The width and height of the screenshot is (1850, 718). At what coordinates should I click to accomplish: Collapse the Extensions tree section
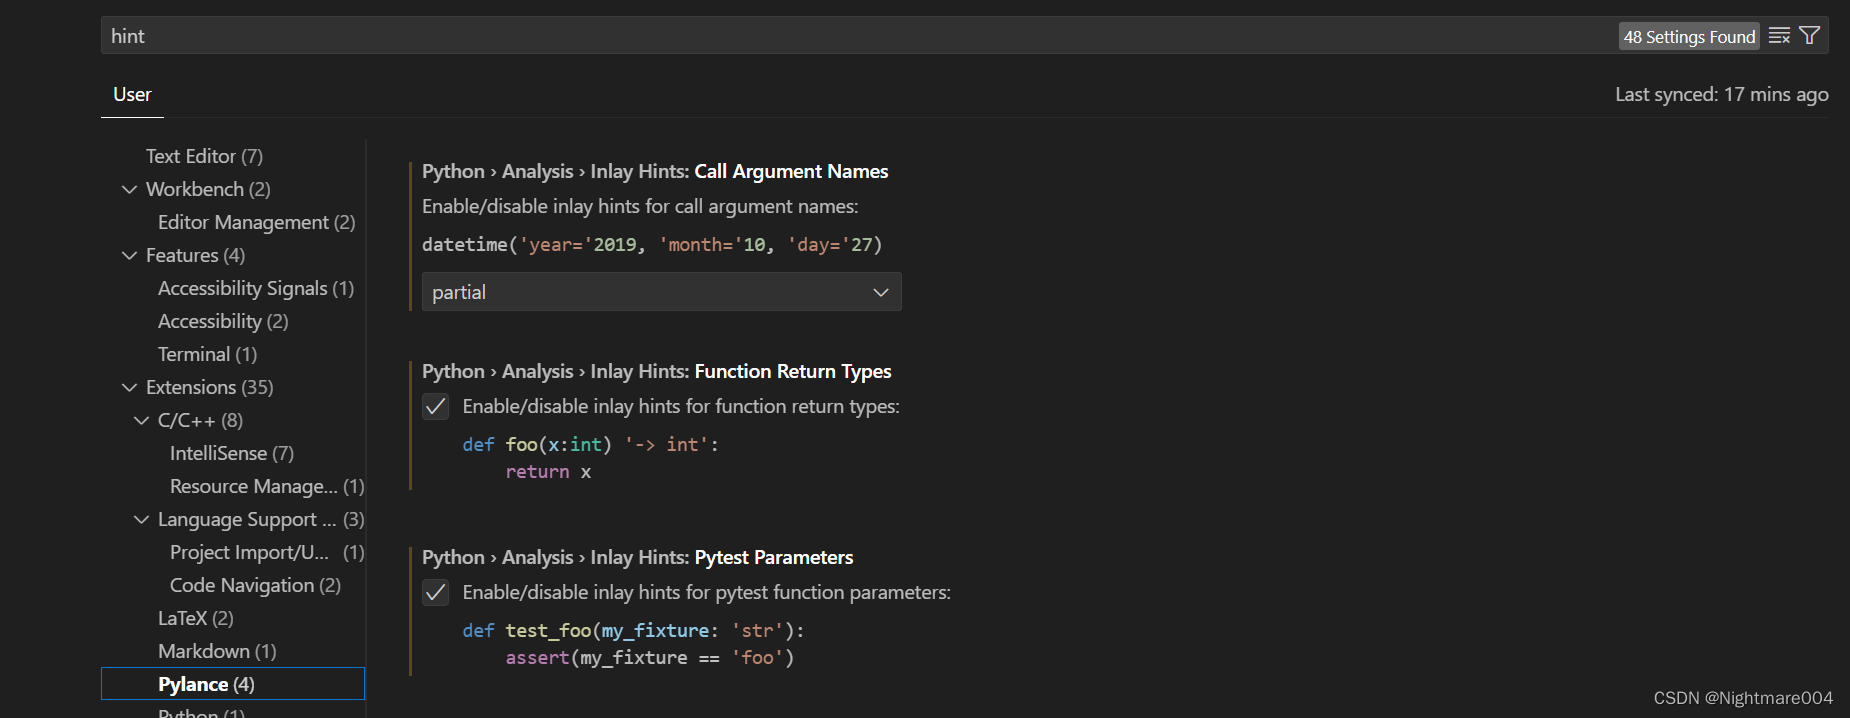129,387
